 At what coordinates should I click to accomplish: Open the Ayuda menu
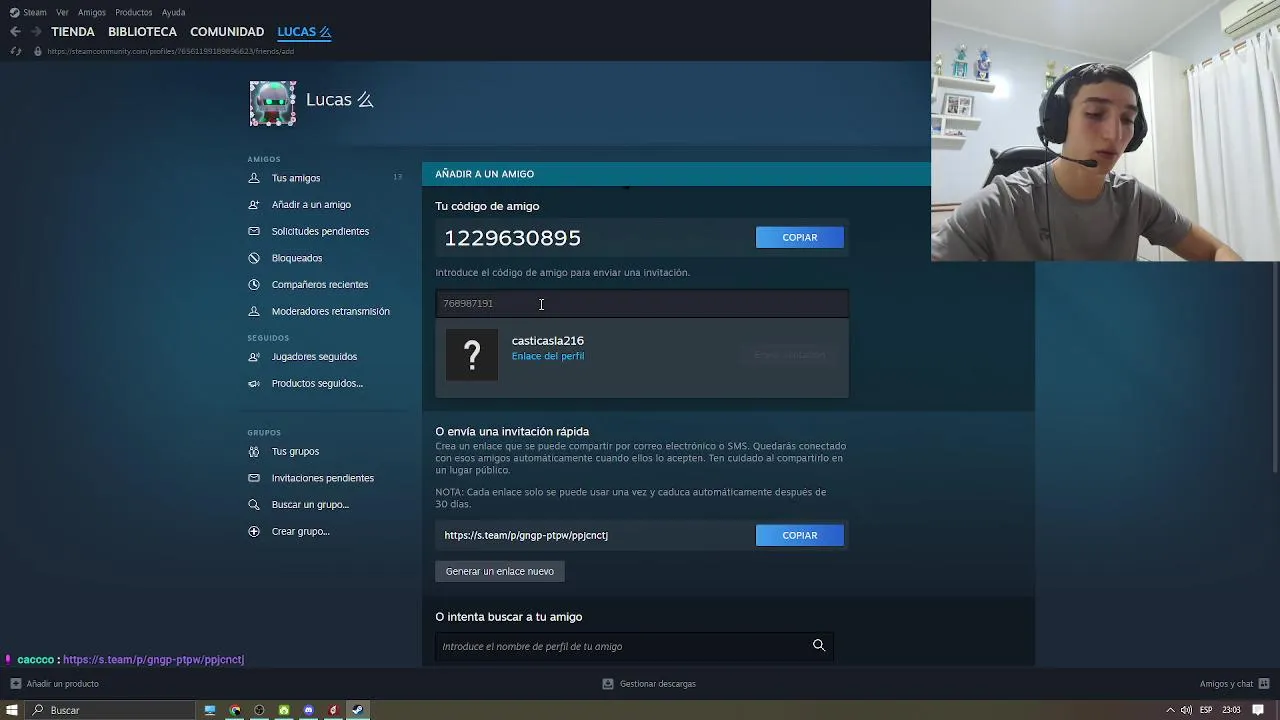[173, 12]
